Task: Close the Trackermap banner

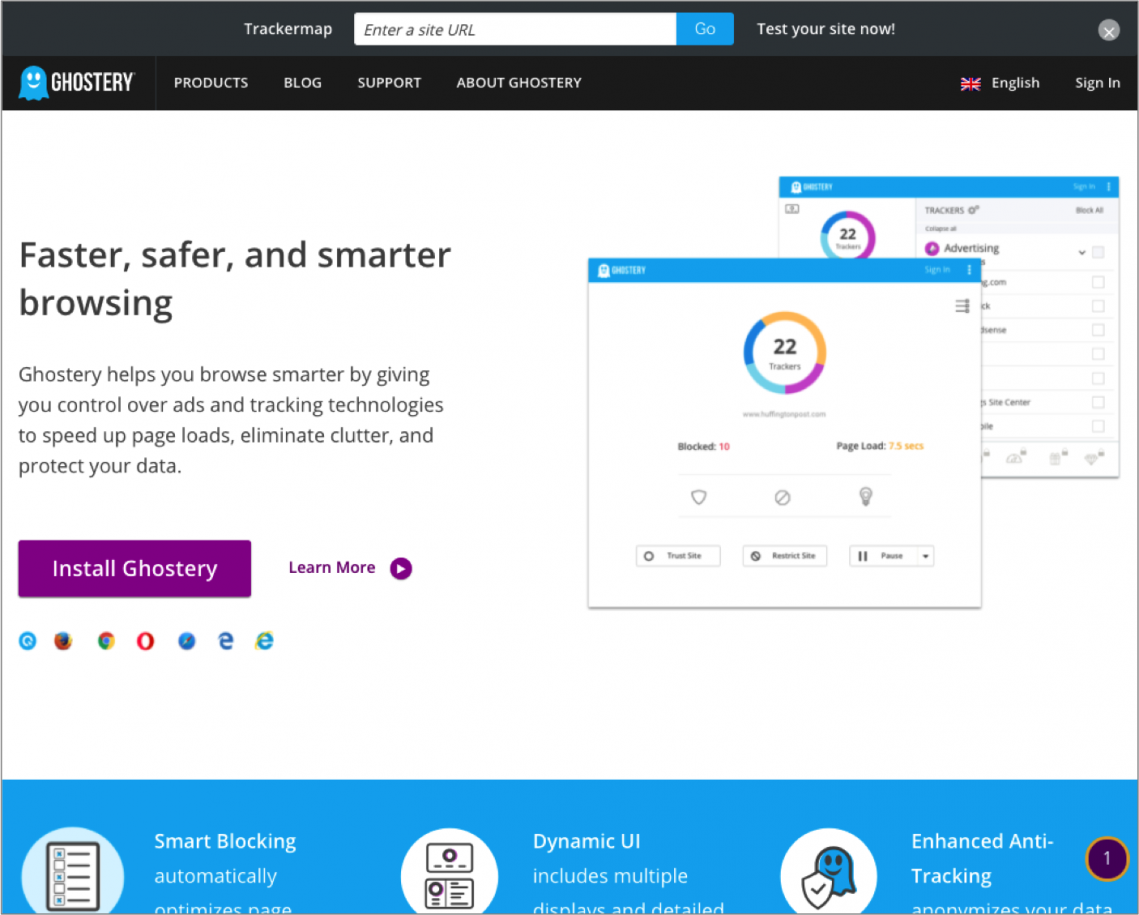Action: coord(1109,31)
